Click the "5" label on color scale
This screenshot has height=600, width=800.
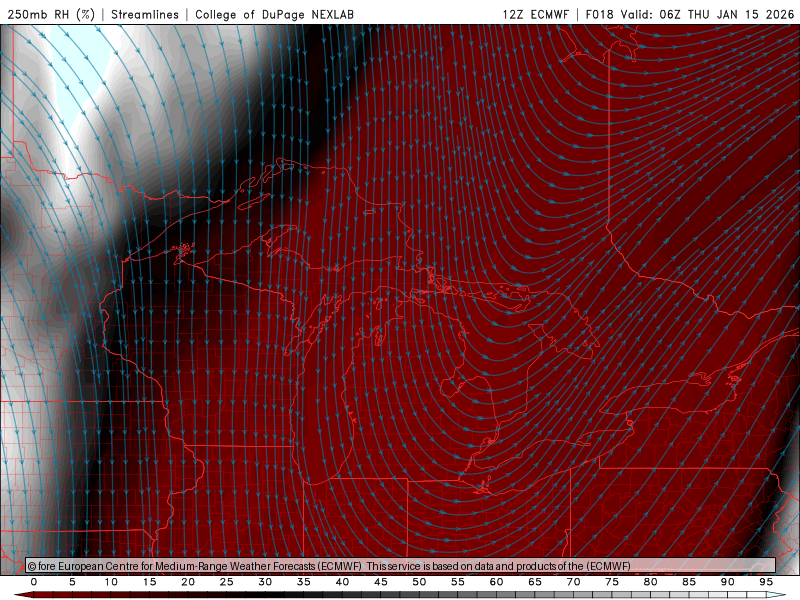coord(72,582)
